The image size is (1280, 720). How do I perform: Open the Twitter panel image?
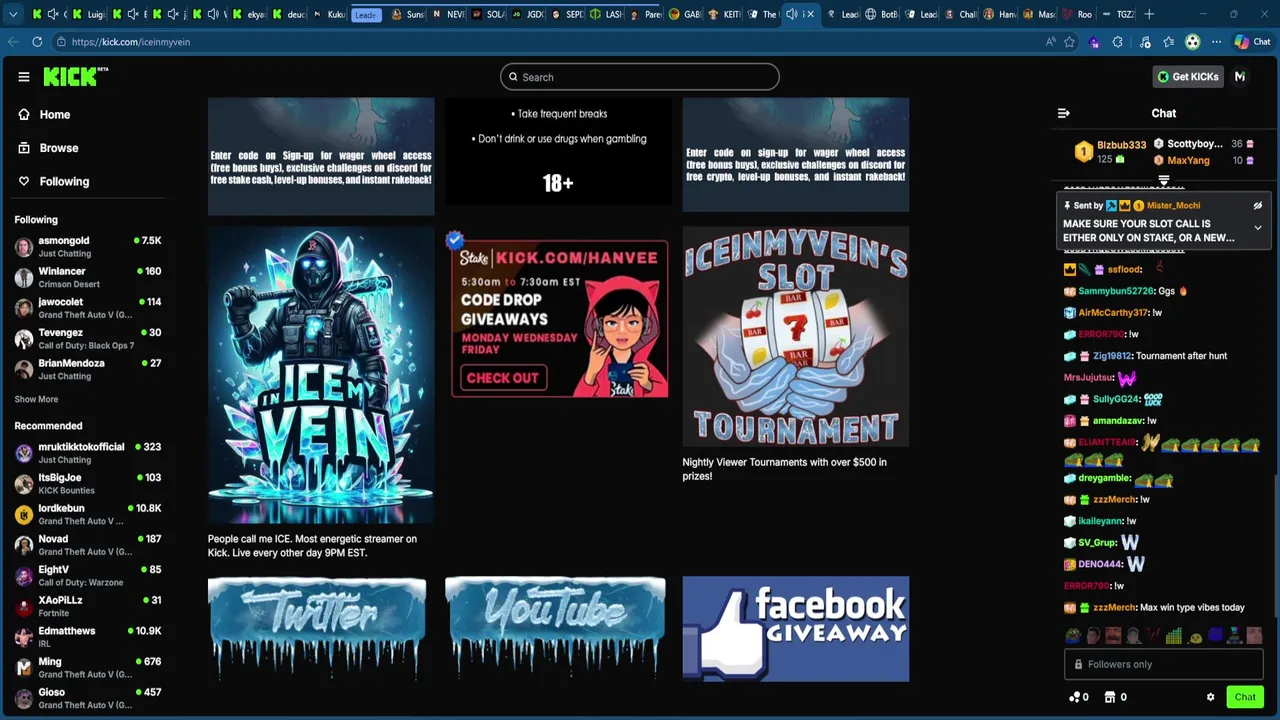317,627
